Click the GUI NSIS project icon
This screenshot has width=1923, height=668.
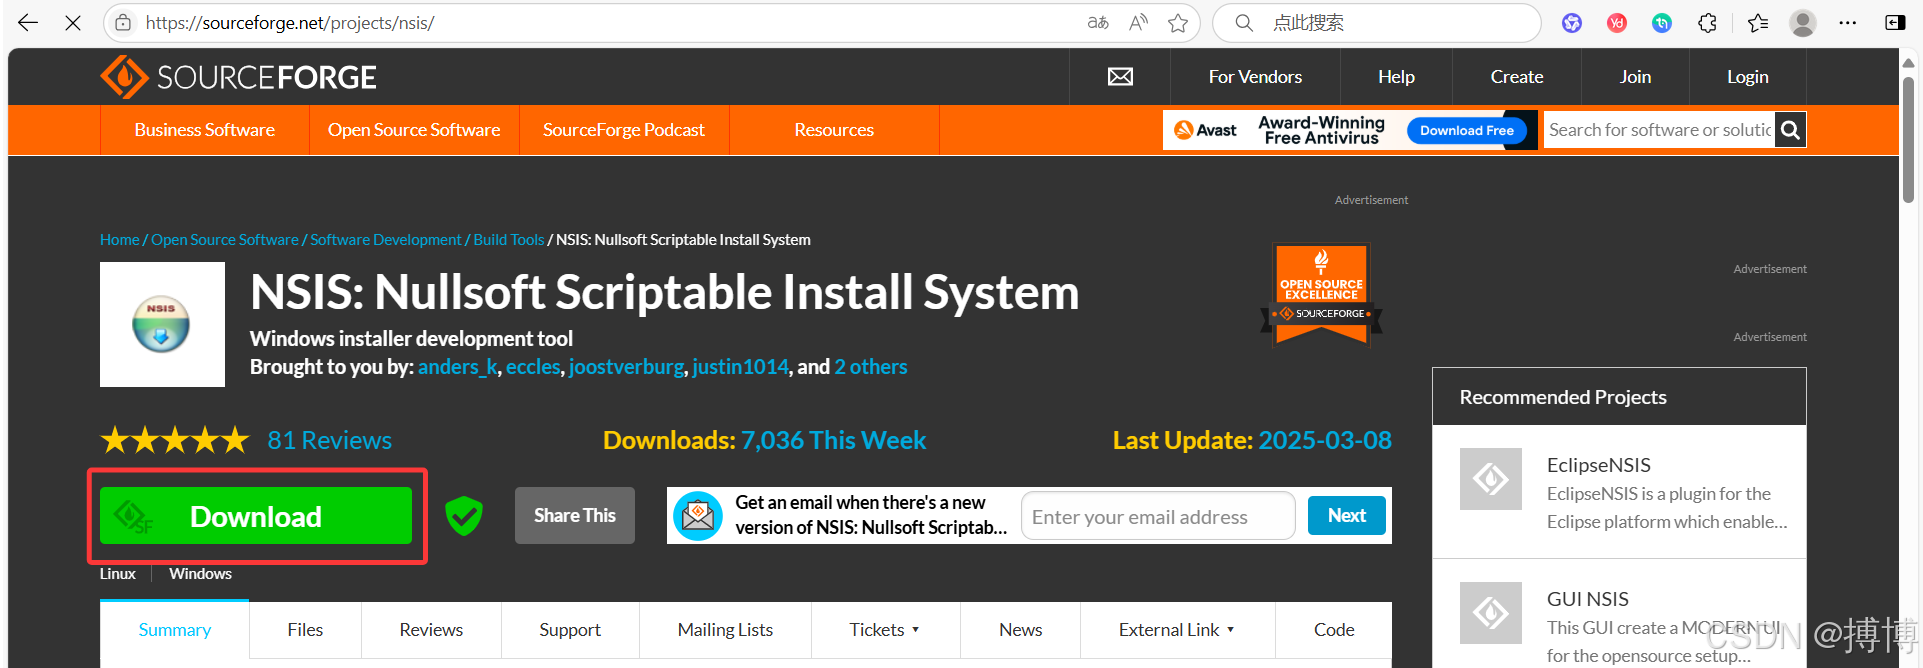[1490, 612]
